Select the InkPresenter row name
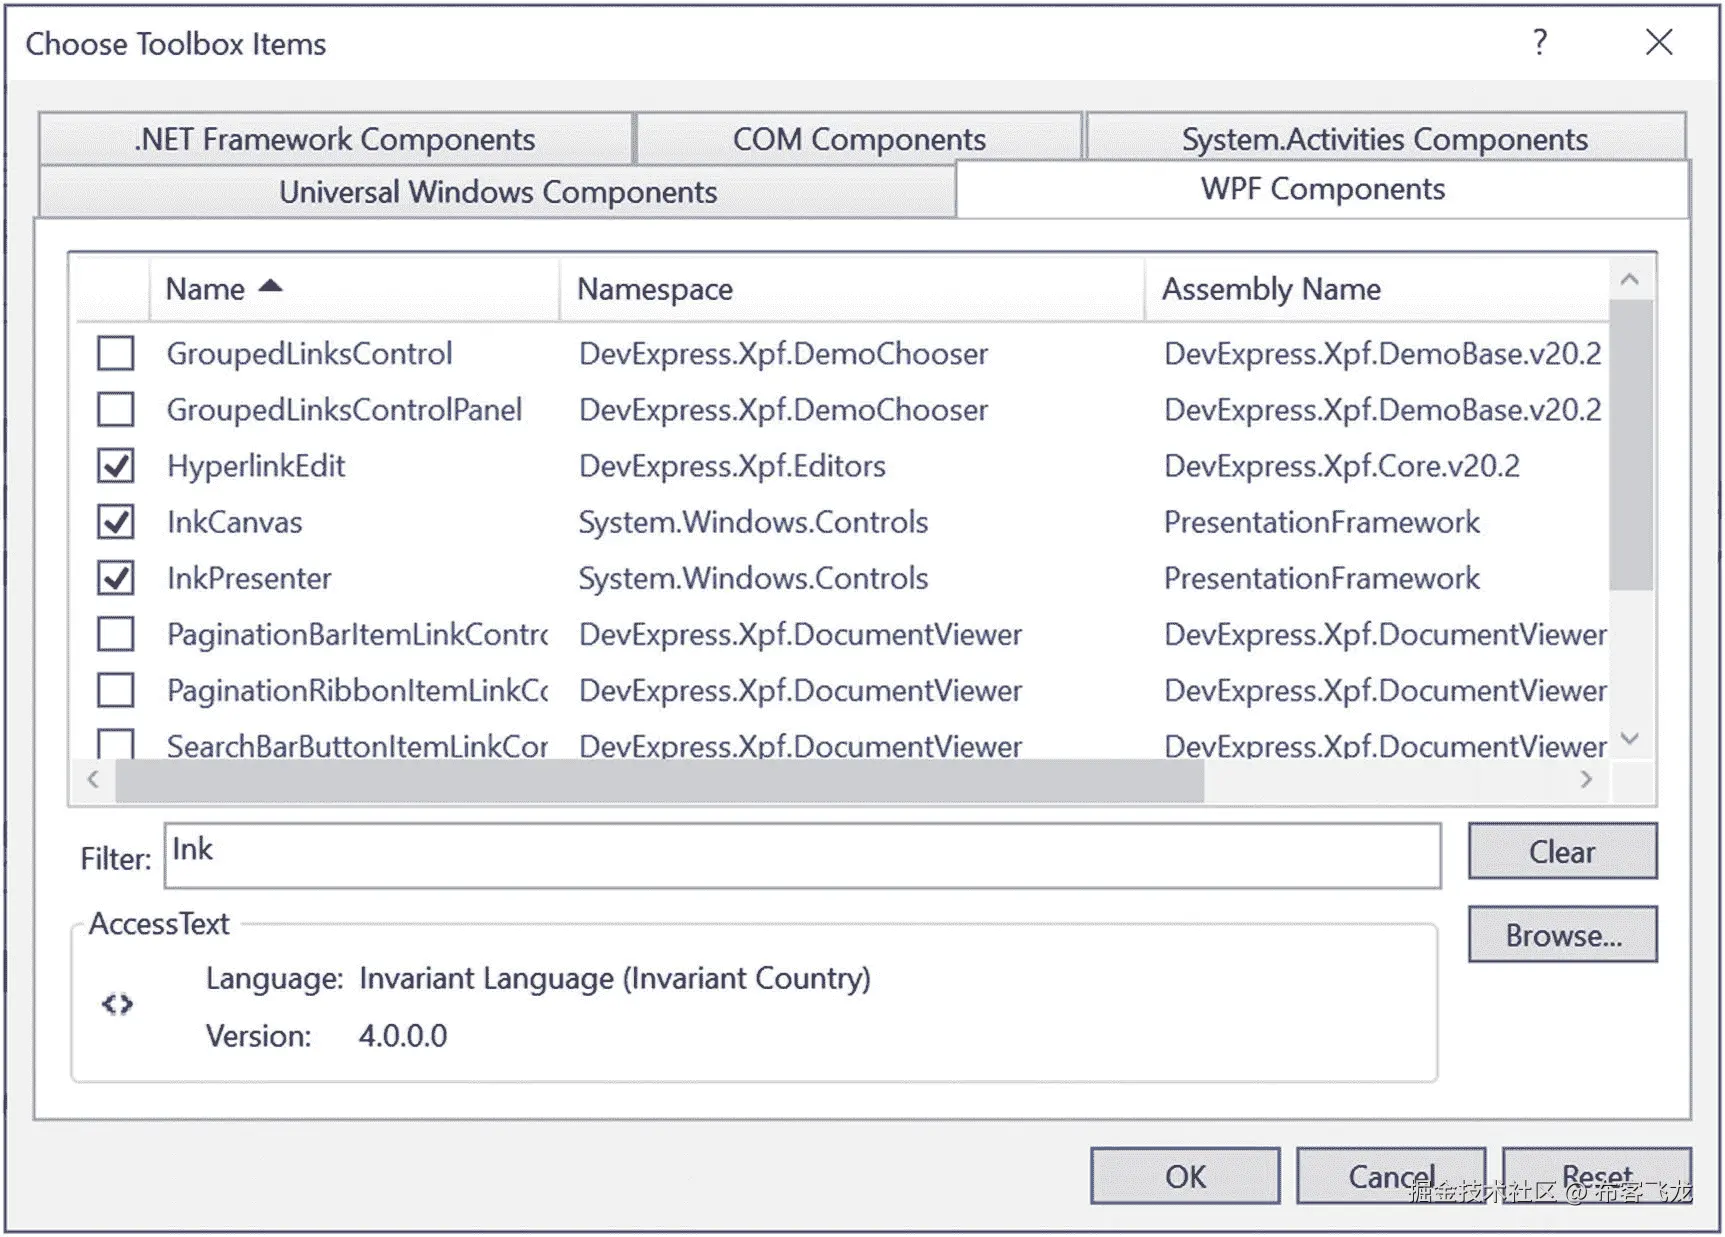The image size is (1725, 1237). 249,578
